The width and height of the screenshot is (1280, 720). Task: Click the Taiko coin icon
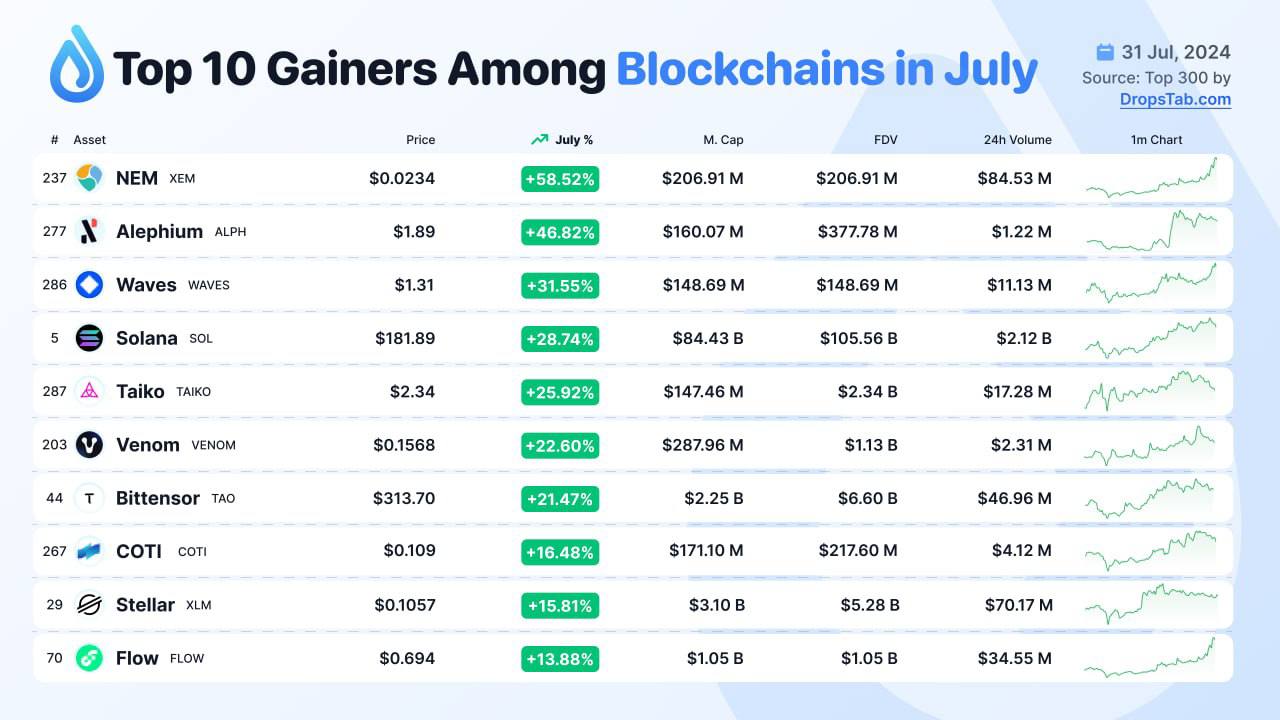point(89,391)
